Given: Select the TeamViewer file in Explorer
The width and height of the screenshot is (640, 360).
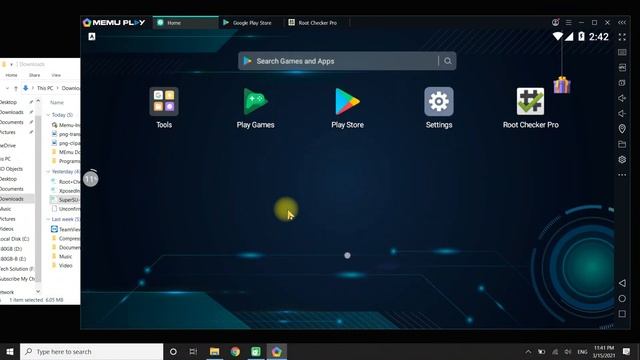Looking at the screenshot, I should (65, 229).
